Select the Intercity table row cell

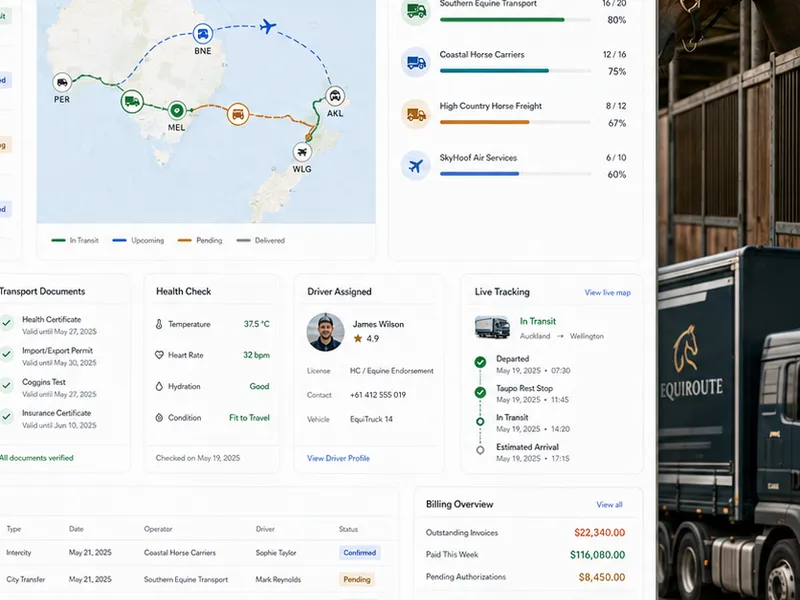(18, 553)
